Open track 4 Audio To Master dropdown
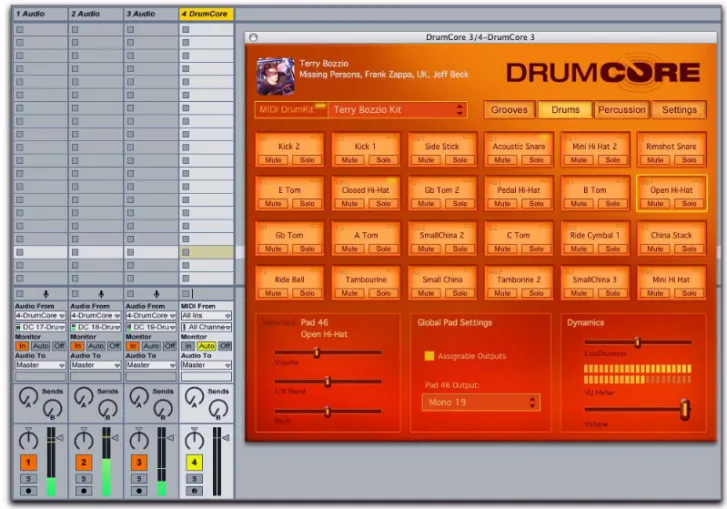 coord(206,365)
